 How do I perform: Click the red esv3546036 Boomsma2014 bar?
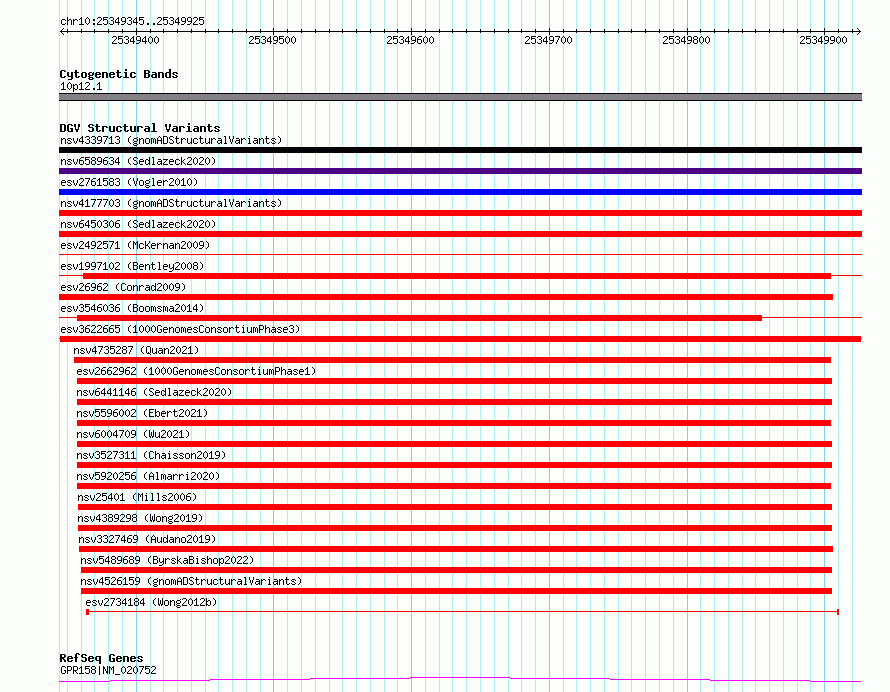point(419,318)
